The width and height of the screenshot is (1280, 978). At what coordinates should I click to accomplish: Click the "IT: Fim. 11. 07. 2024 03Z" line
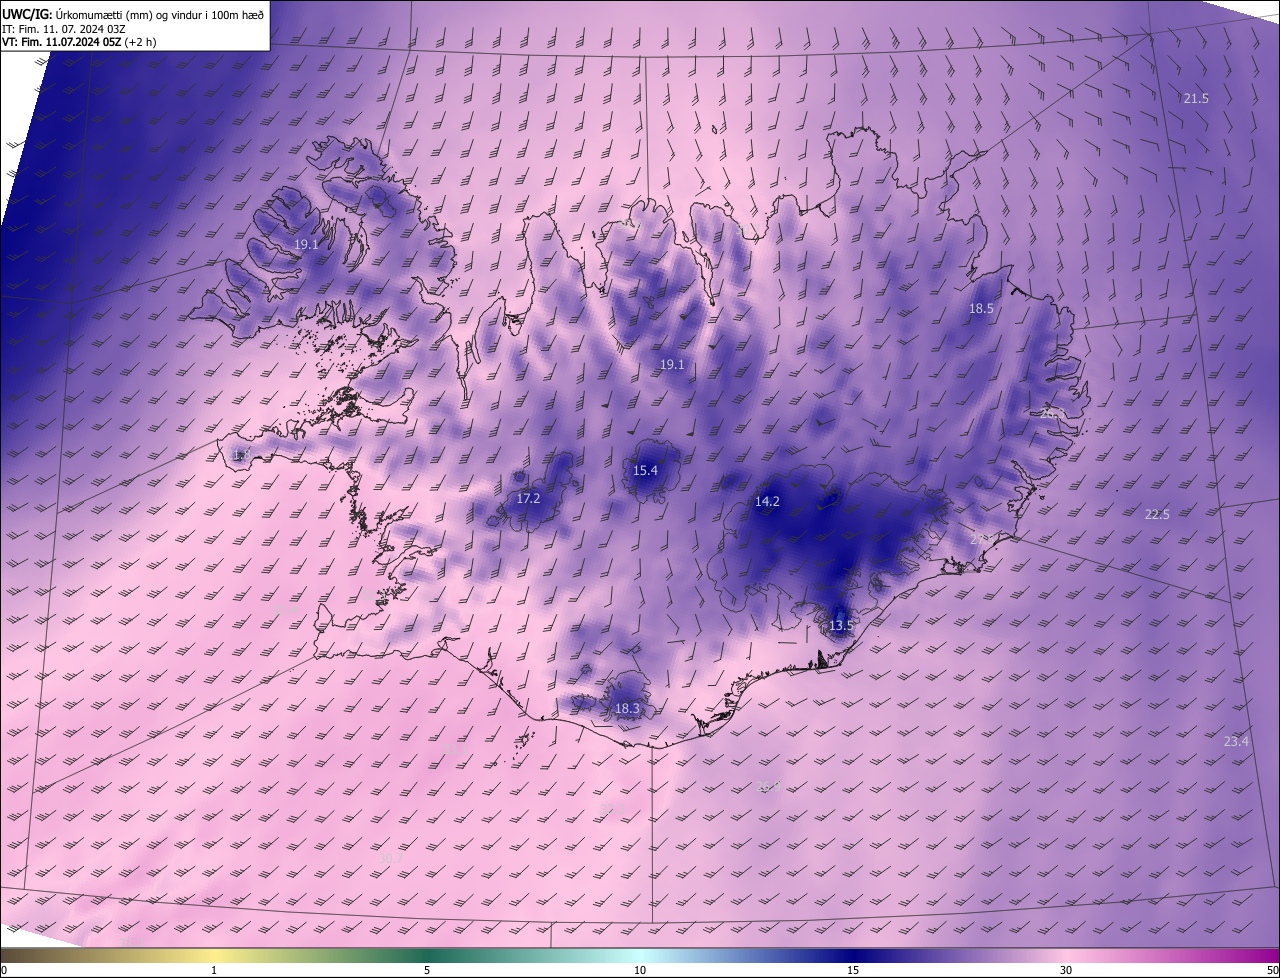pyautogui.click(x=64, y=28)
